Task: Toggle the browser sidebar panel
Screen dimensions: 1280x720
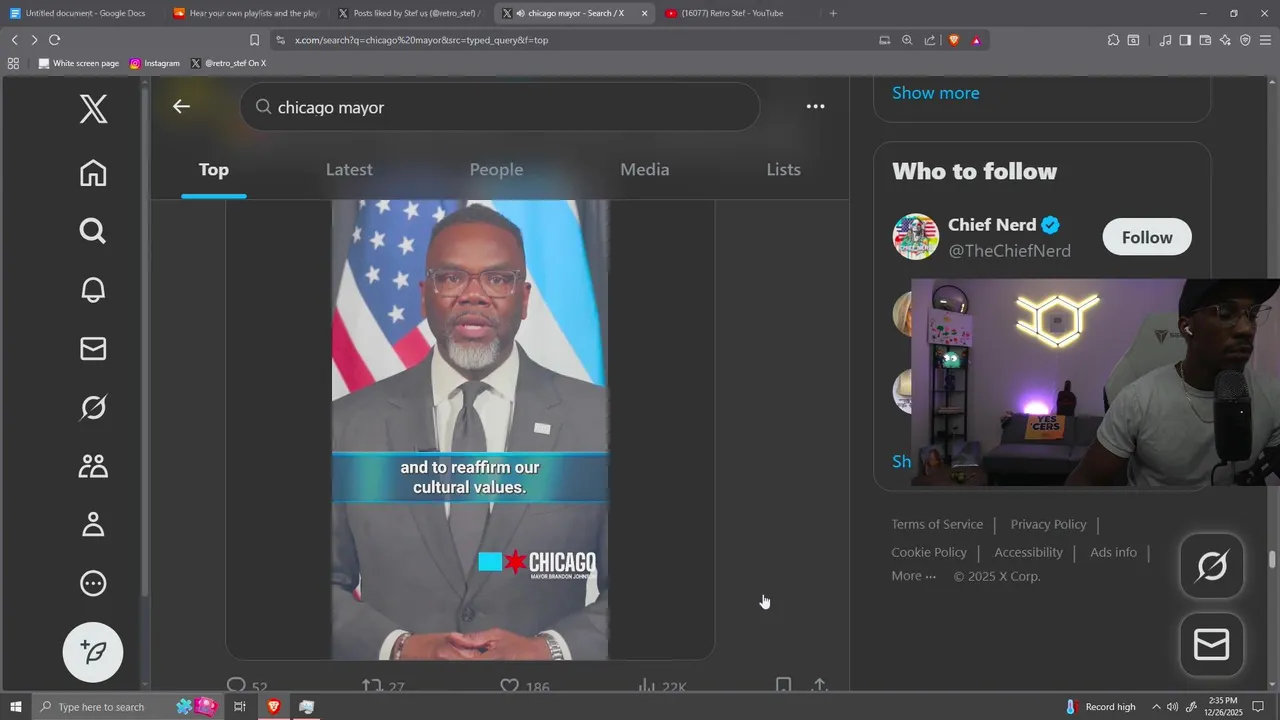Action: pos(1185,40)
